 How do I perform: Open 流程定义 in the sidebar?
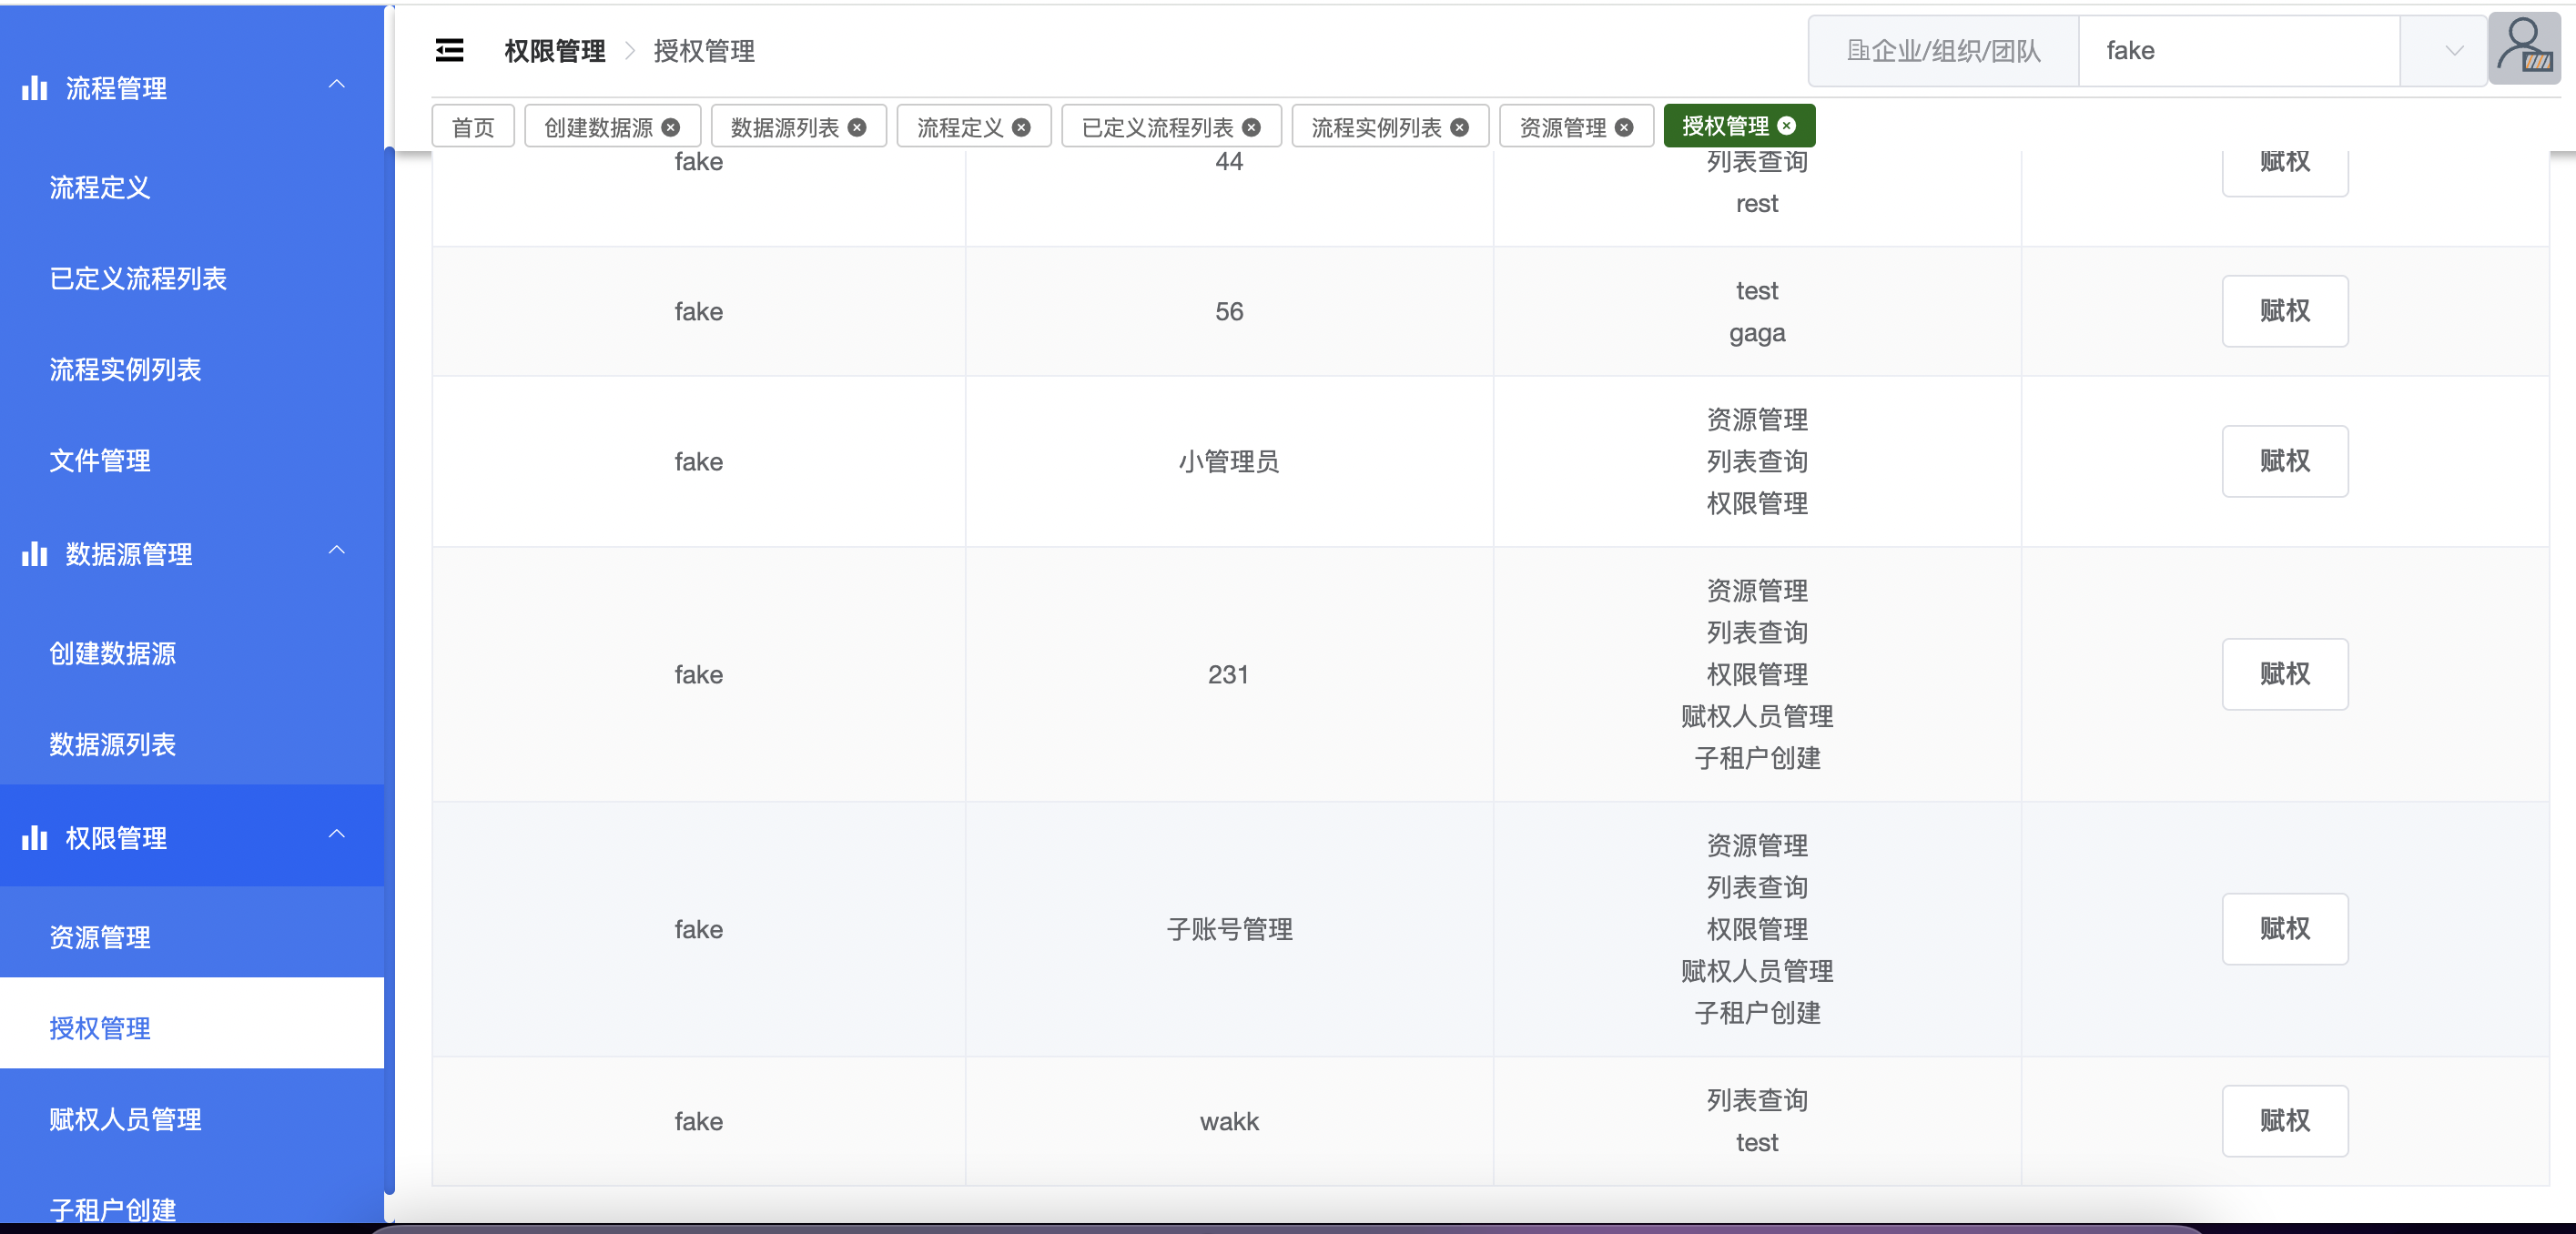pyautogui.click(x=192, y=187)
